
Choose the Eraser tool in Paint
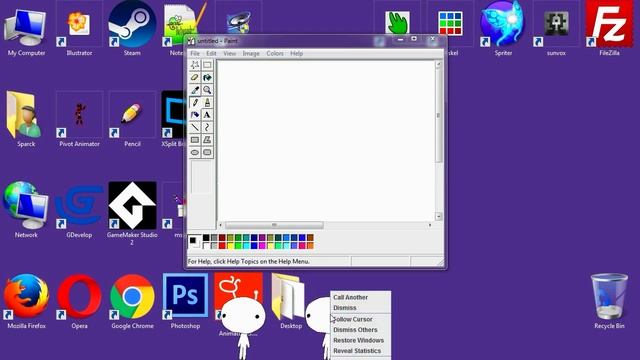[195, 78]
